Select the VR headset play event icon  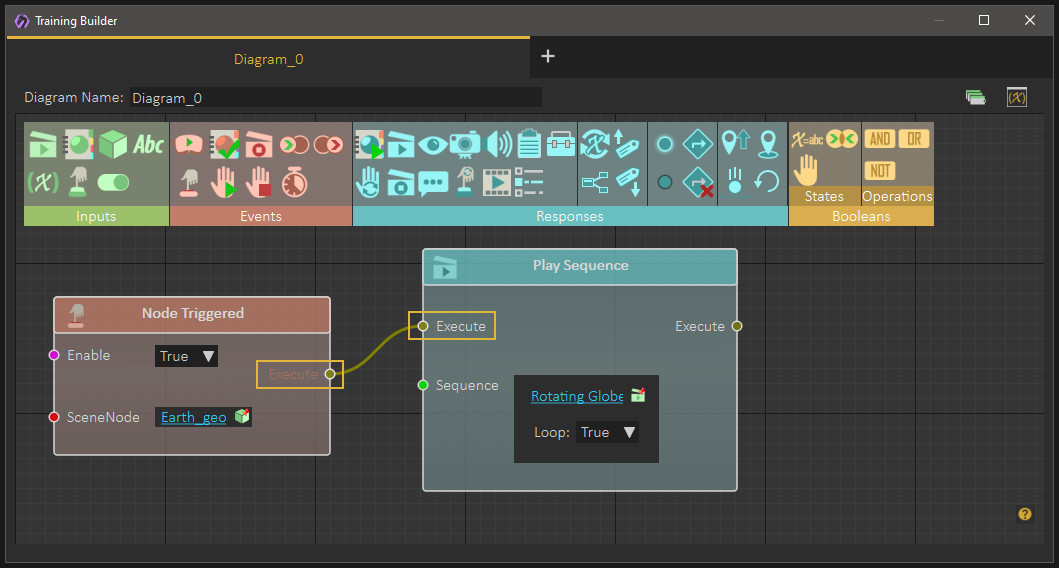pyautogui.click(x=188, y=144)
